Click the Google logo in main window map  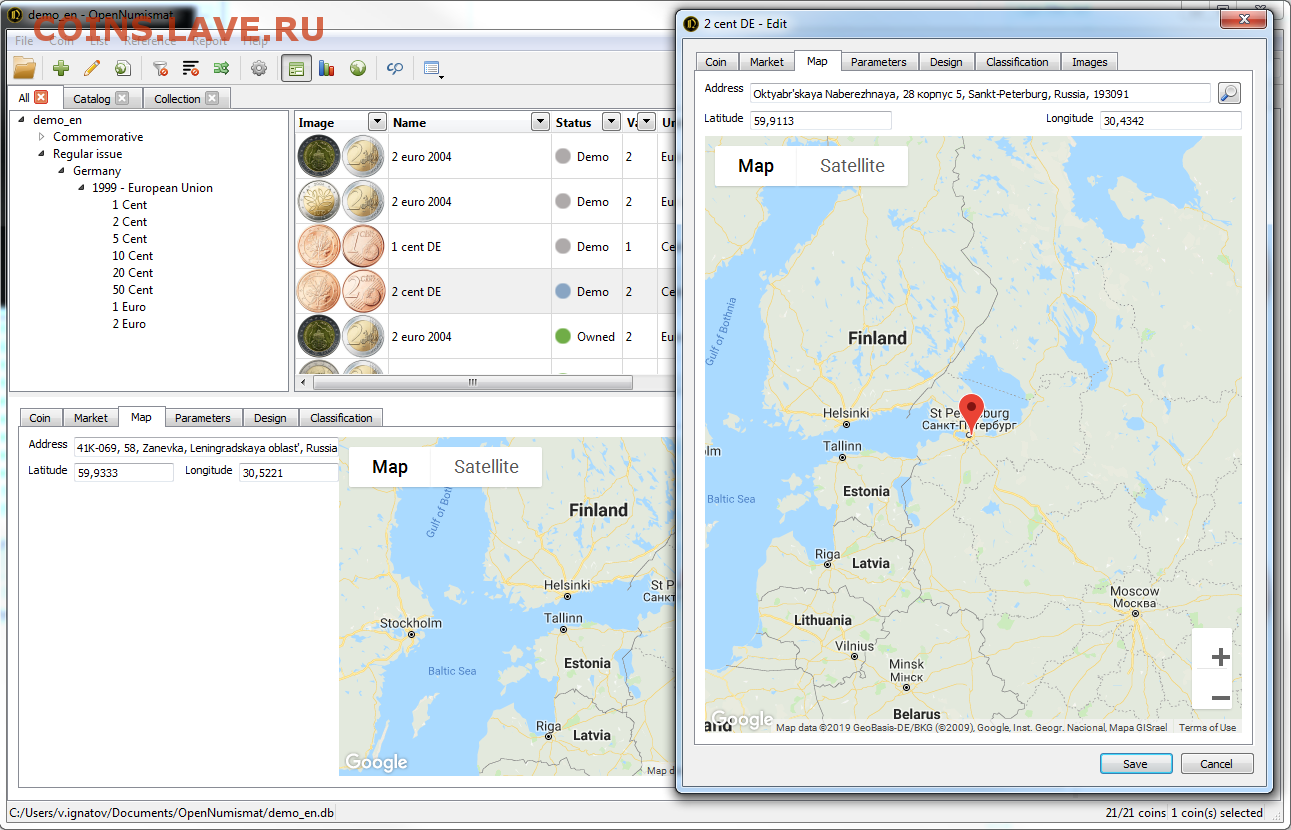click(x=376, y=763)
